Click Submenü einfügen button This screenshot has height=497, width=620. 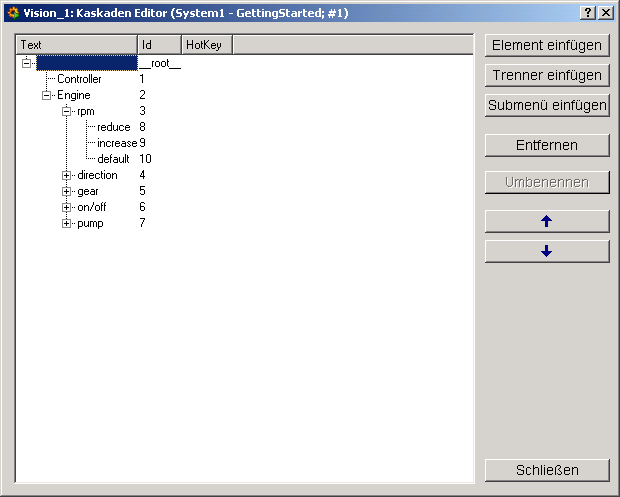[547, 105]
